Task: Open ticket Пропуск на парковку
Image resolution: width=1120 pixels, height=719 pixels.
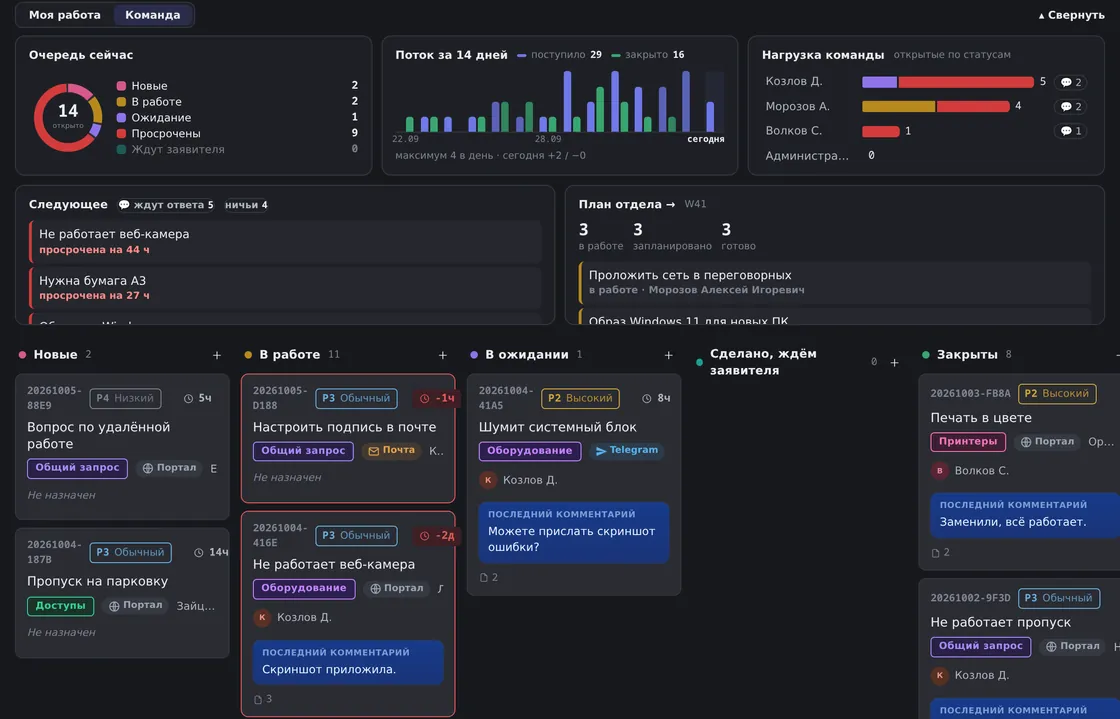Action: point(122,593)
